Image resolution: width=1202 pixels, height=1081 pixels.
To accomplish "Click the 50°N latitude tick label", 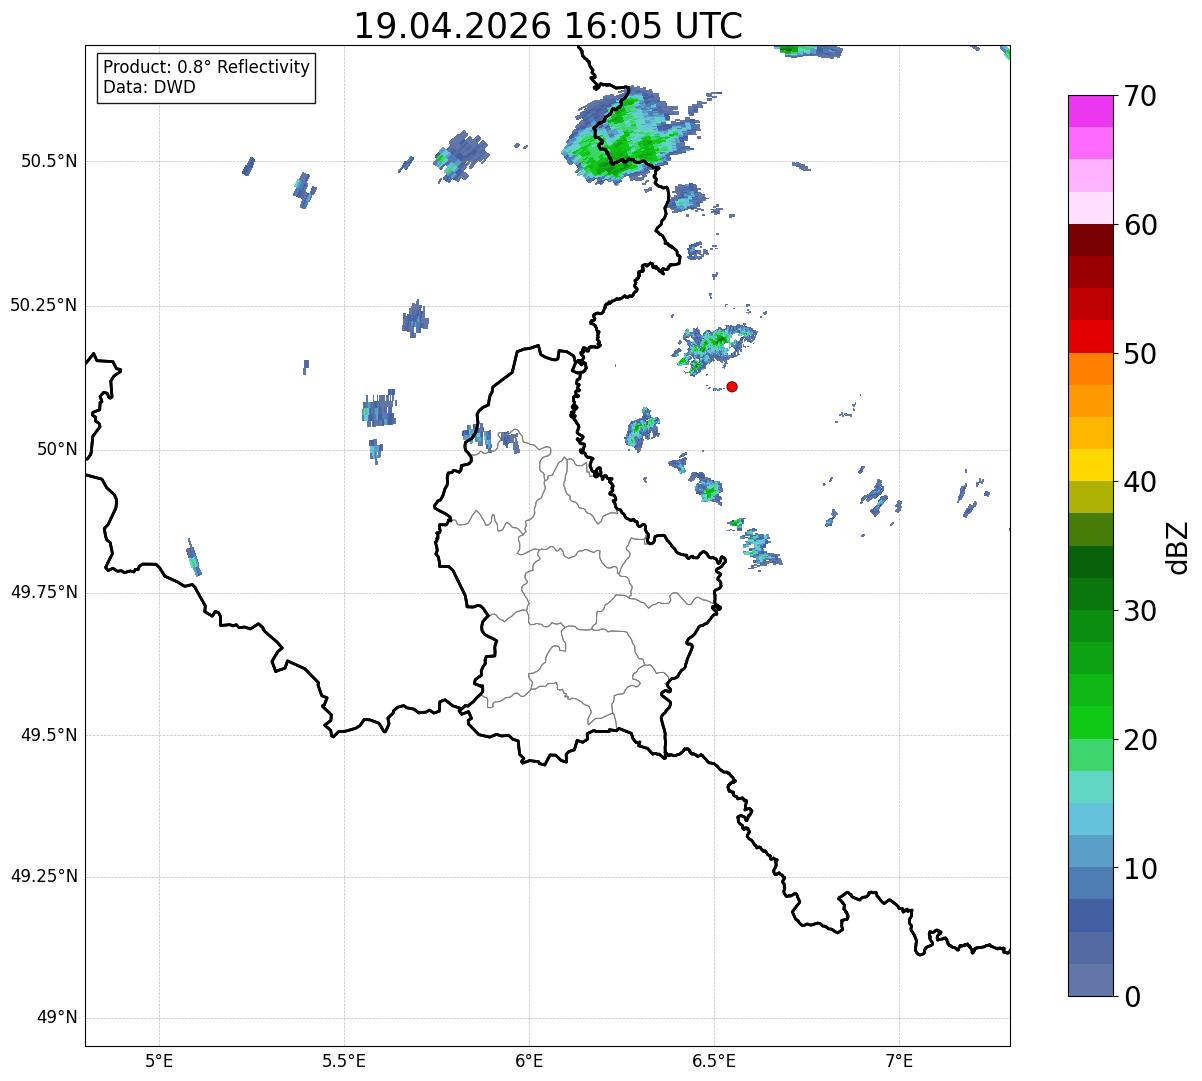I will coord(57,449).
